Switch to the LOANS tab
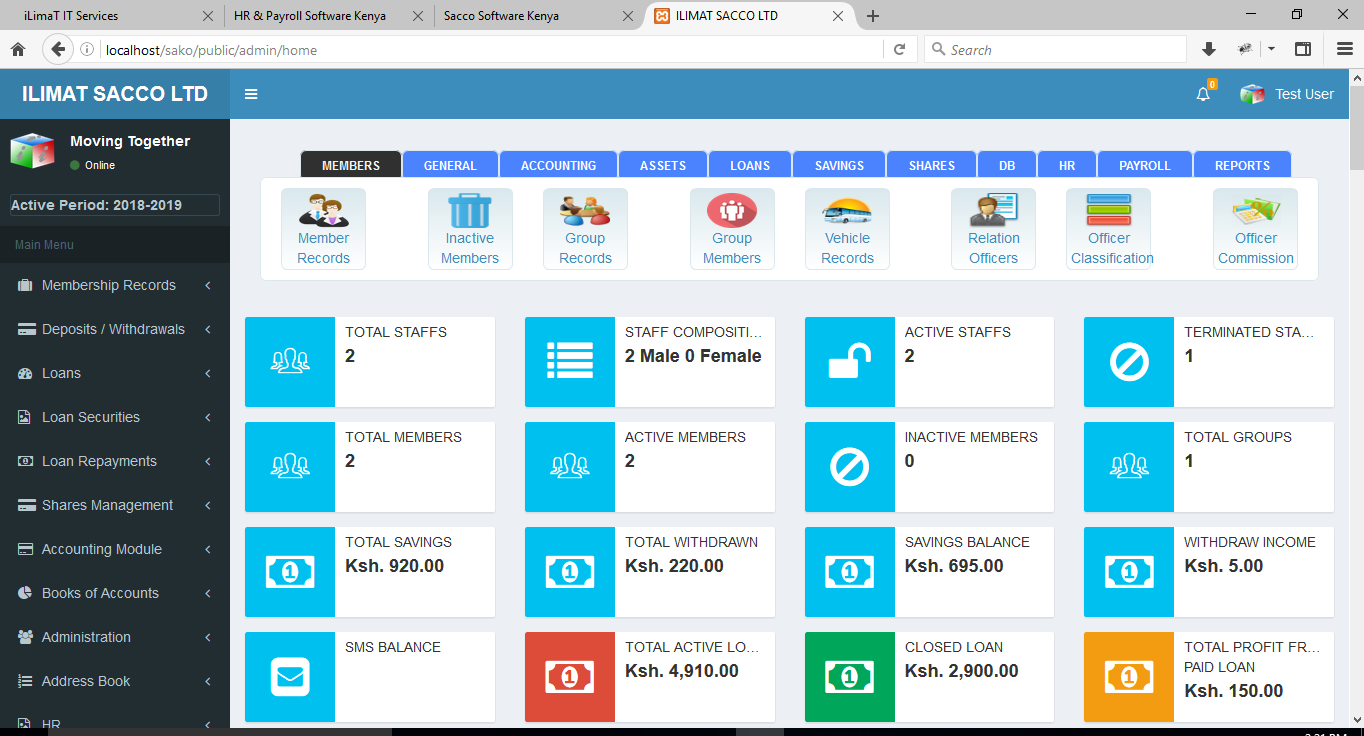The image size is (1364, 736). point(750,165)
